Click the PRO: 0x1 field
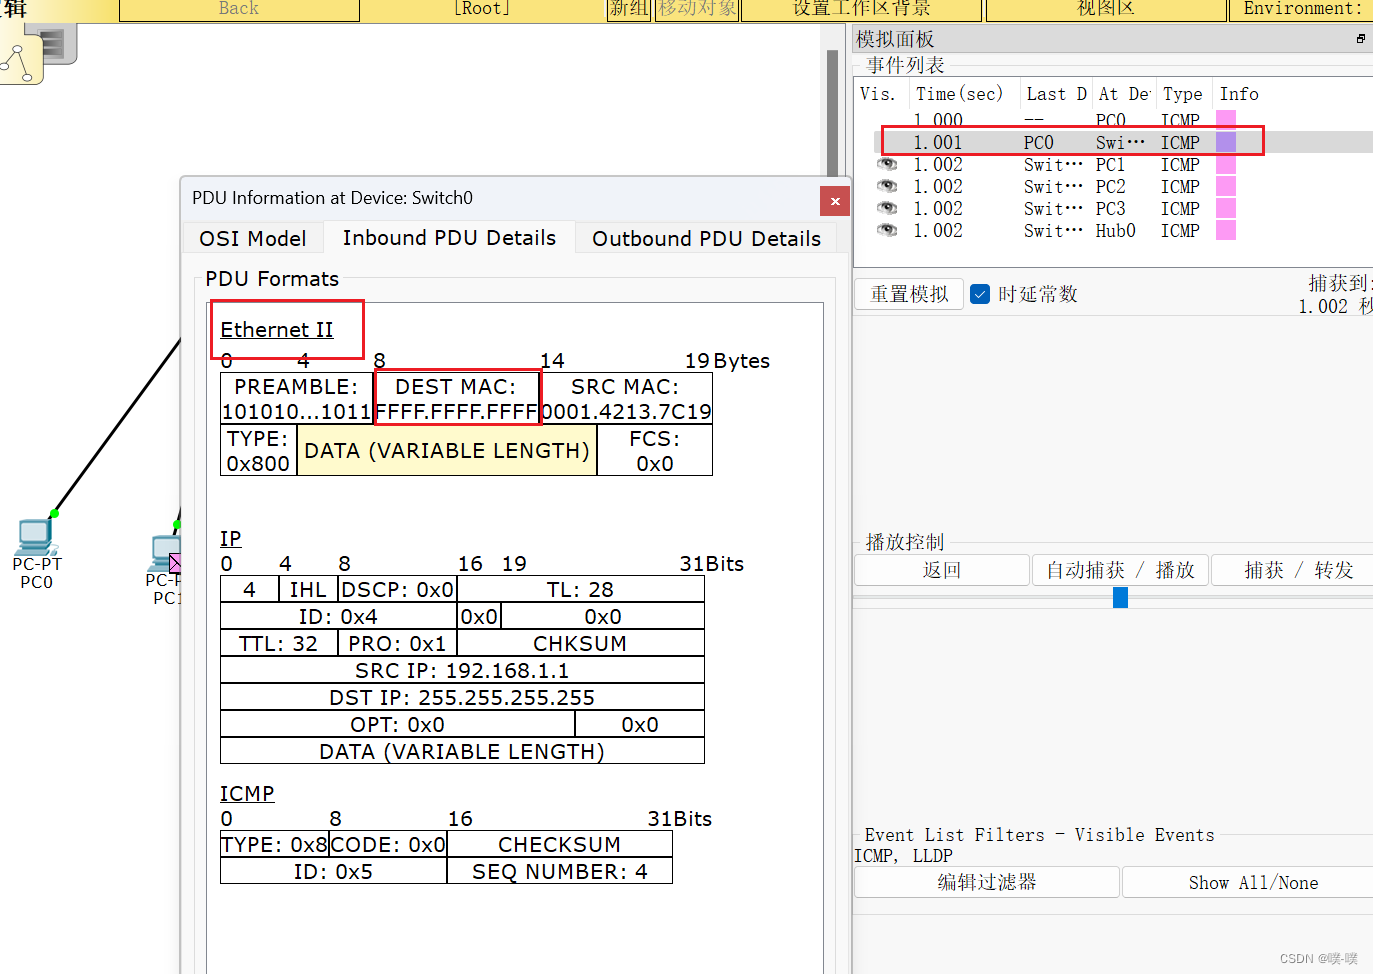 398,643
